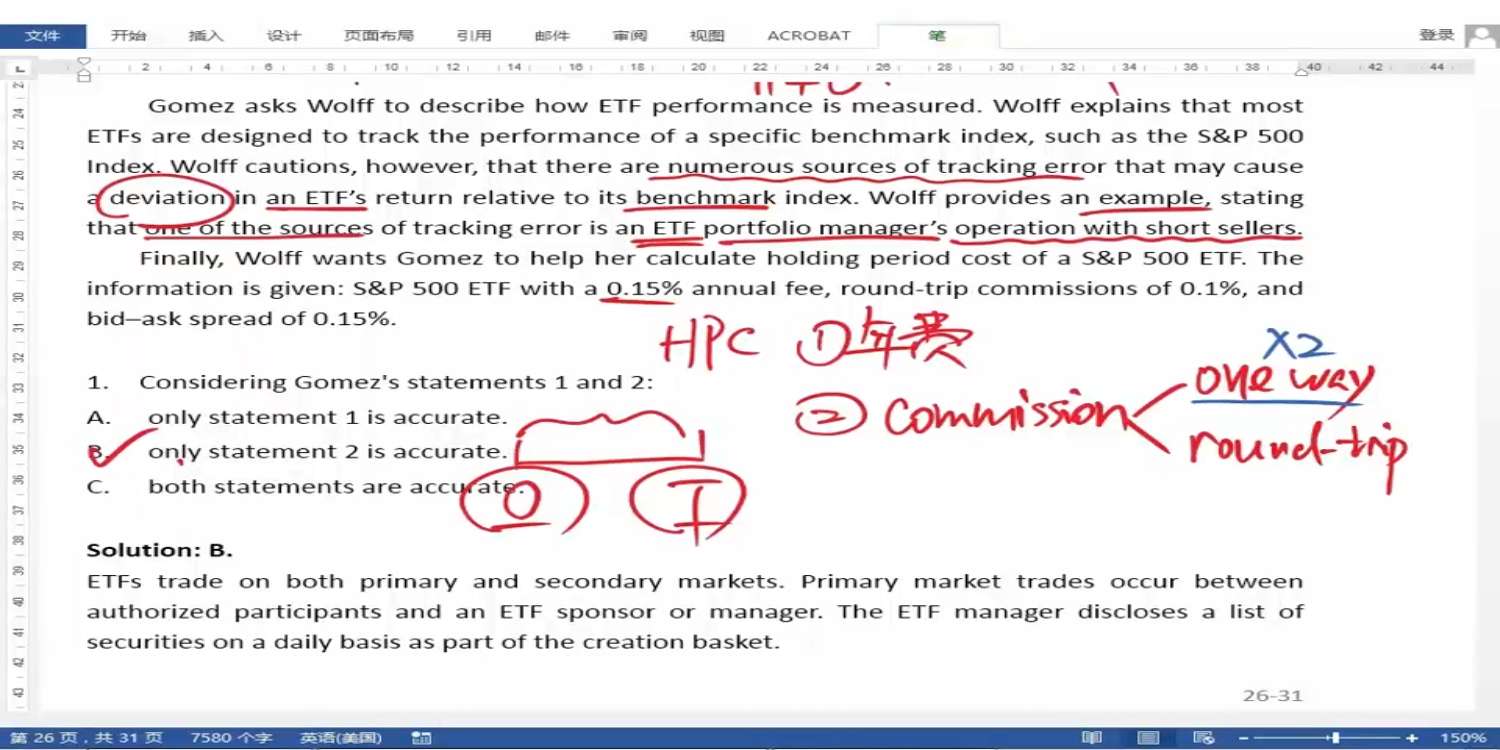Click the page number status '第 26 页, 共 31 页'
The image size is (1500, 750).
[86, 738]
